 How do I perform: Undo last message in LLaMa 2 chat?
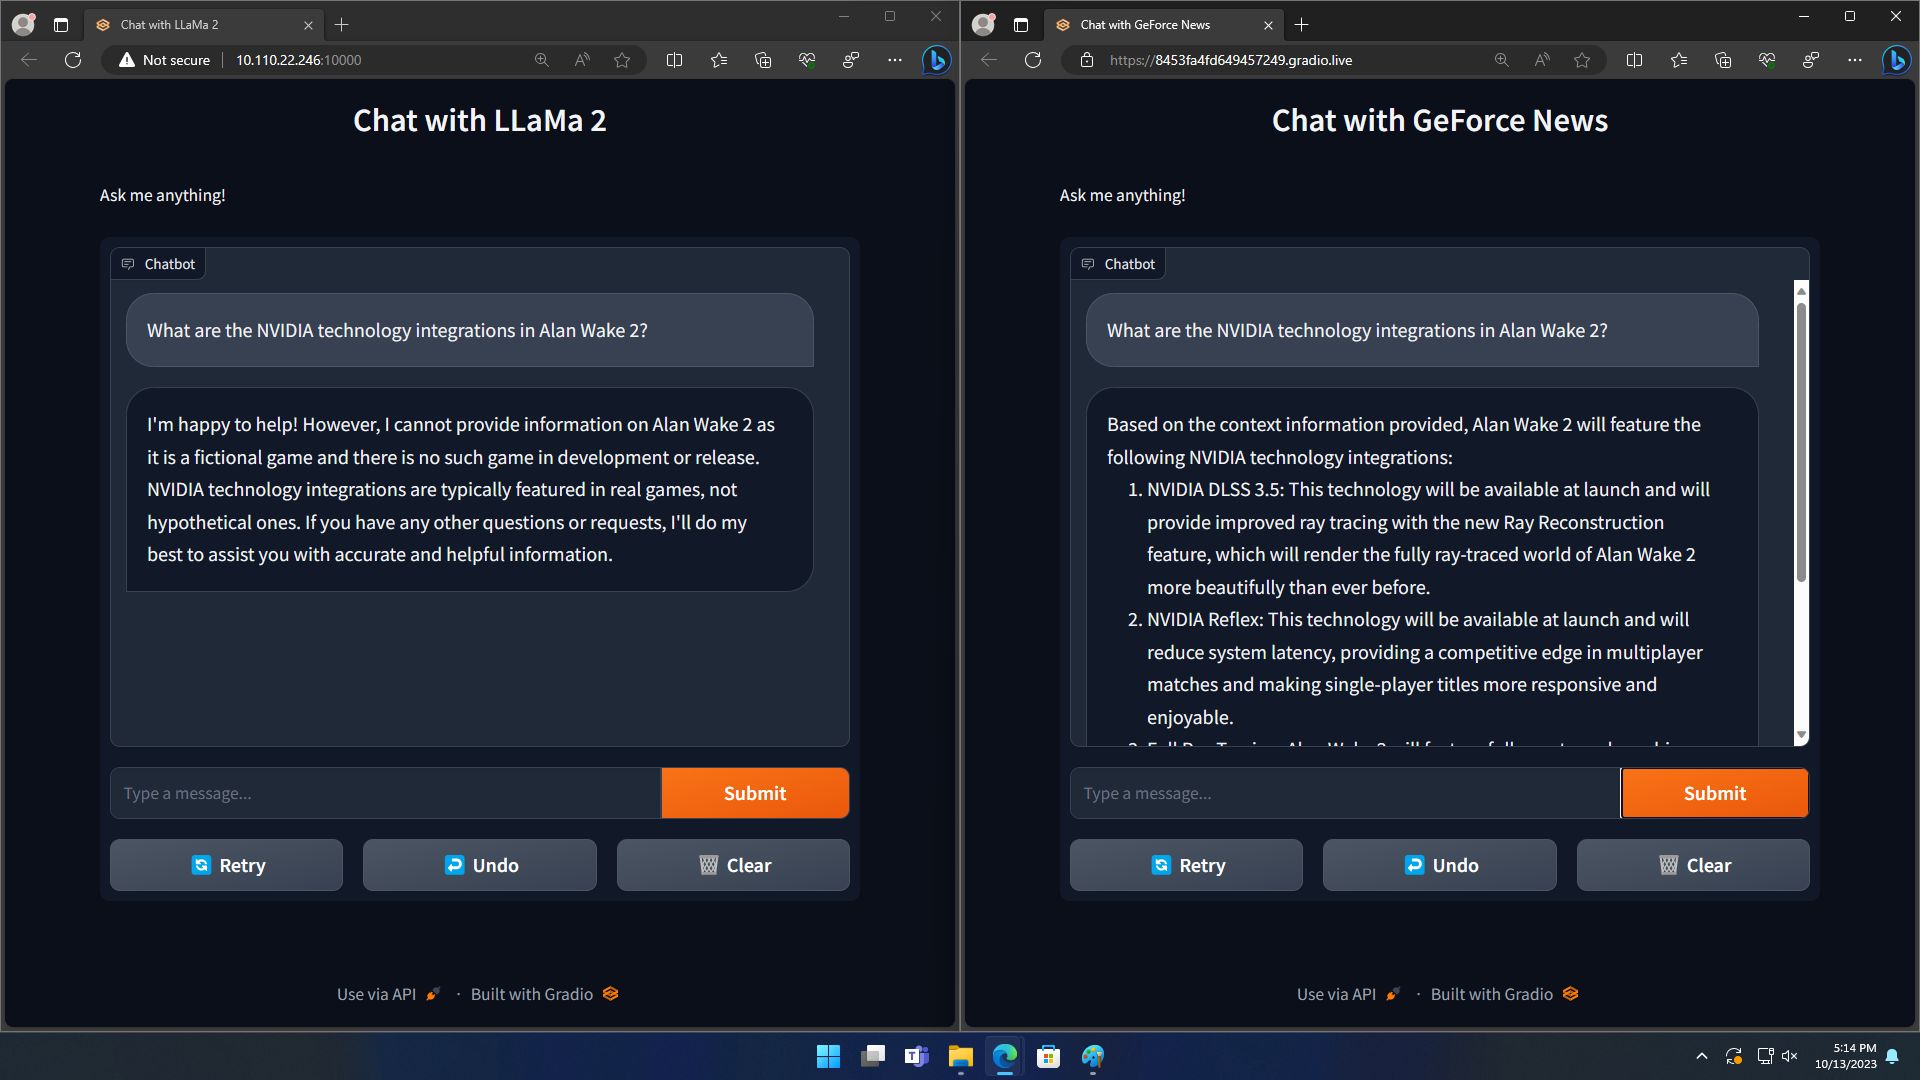pos(480,865)
